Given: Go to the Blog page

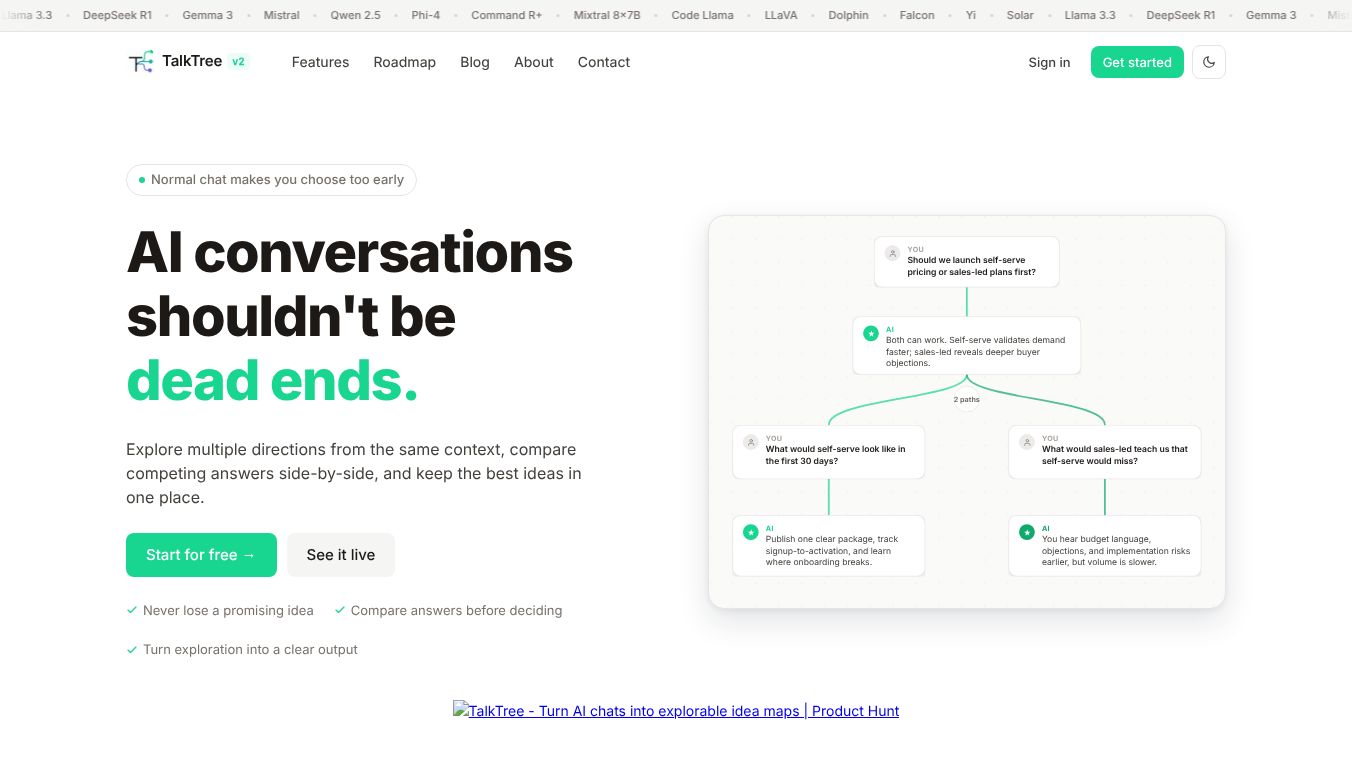Looking at the screenshot, I should [475, 62].
